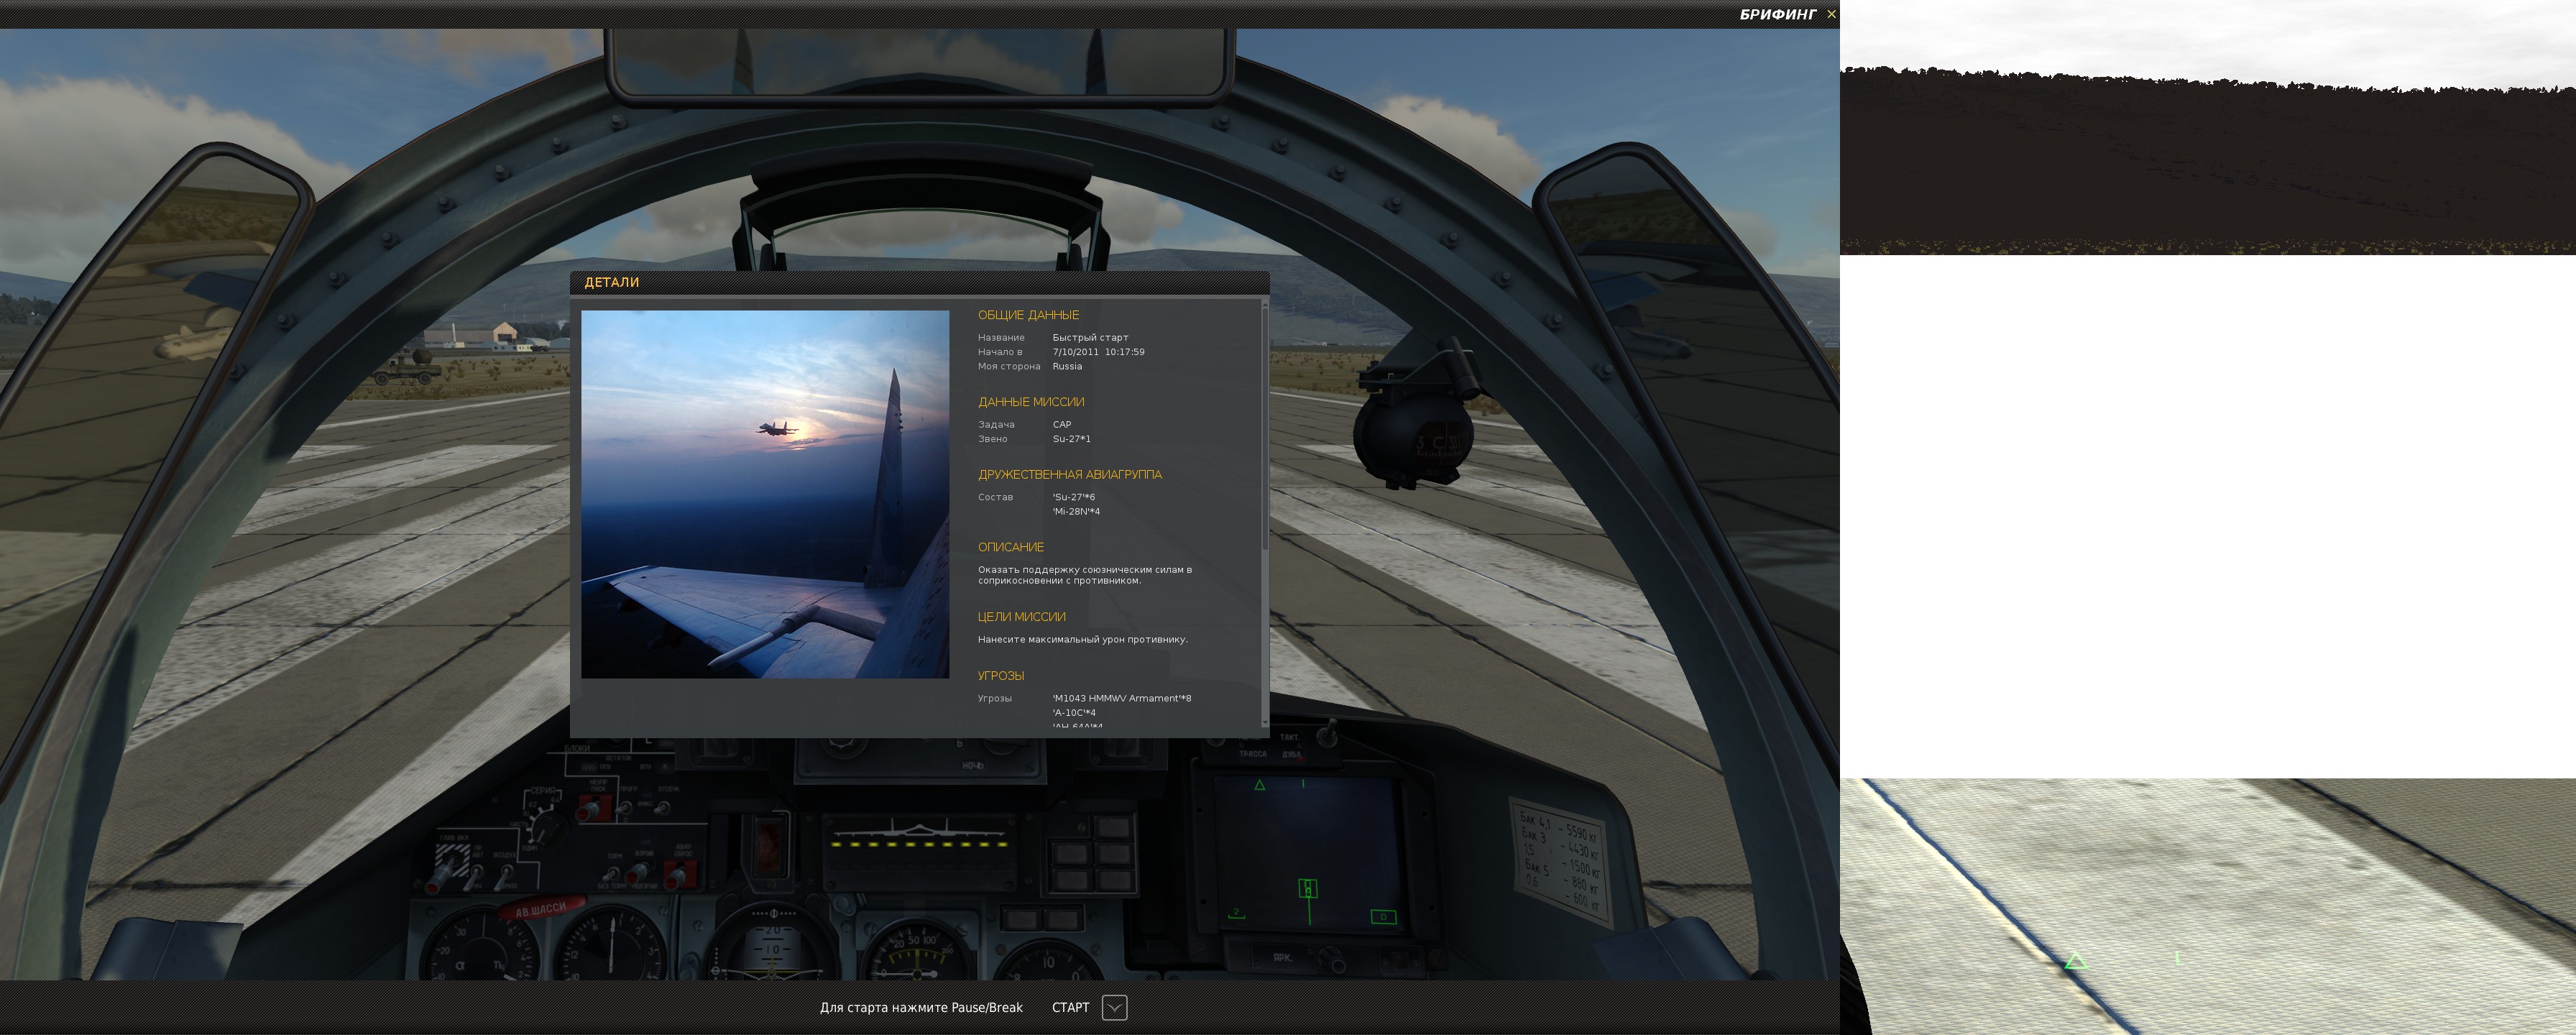Click the 'Моя сторона' field label
Viewport: 2576px width, 1035px height.
click(x=1009, y=366)
